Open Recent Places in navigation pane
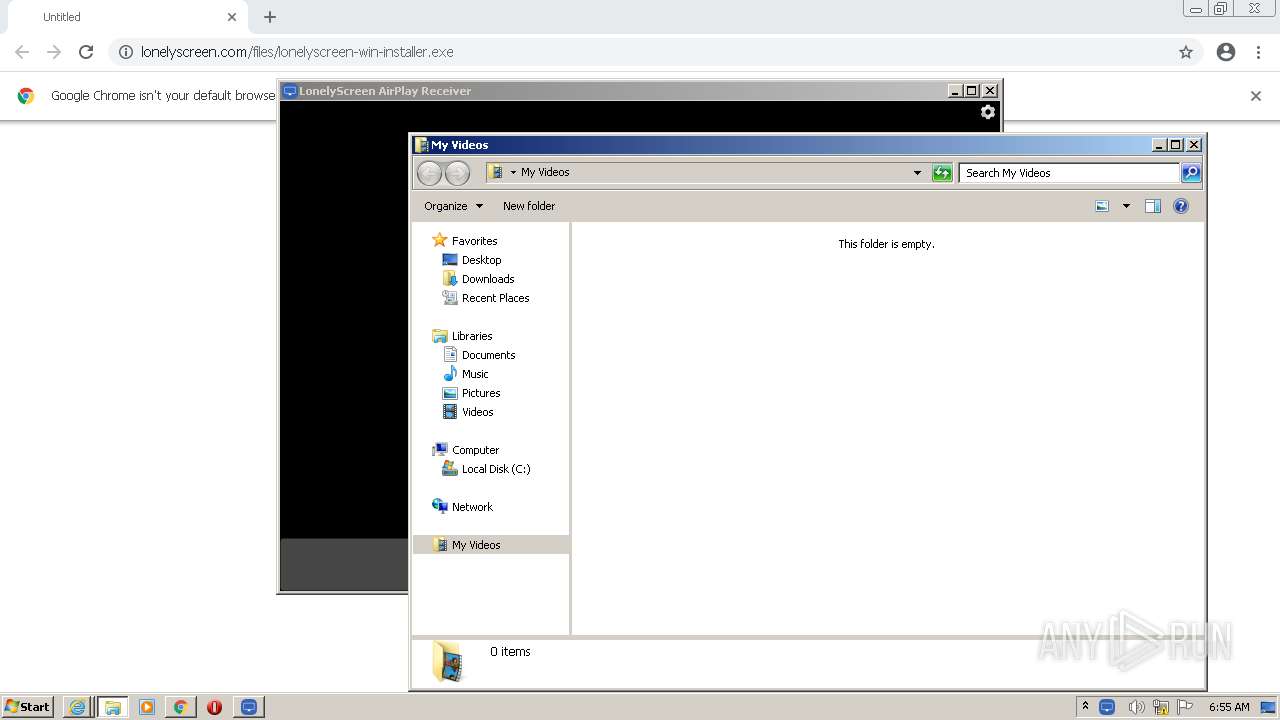Screen dimensions: 1280x720 click(x=495, y=298)
